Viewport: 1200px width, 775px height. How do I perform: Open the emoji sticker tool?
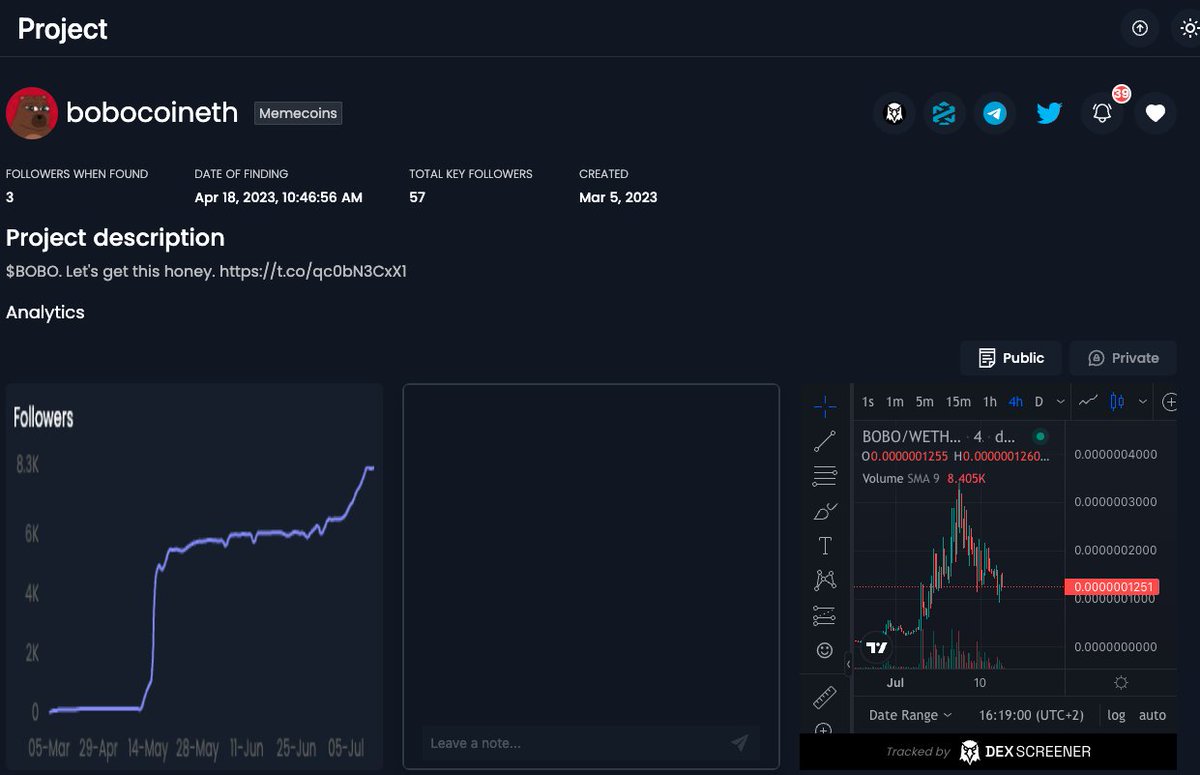point(824,650)
